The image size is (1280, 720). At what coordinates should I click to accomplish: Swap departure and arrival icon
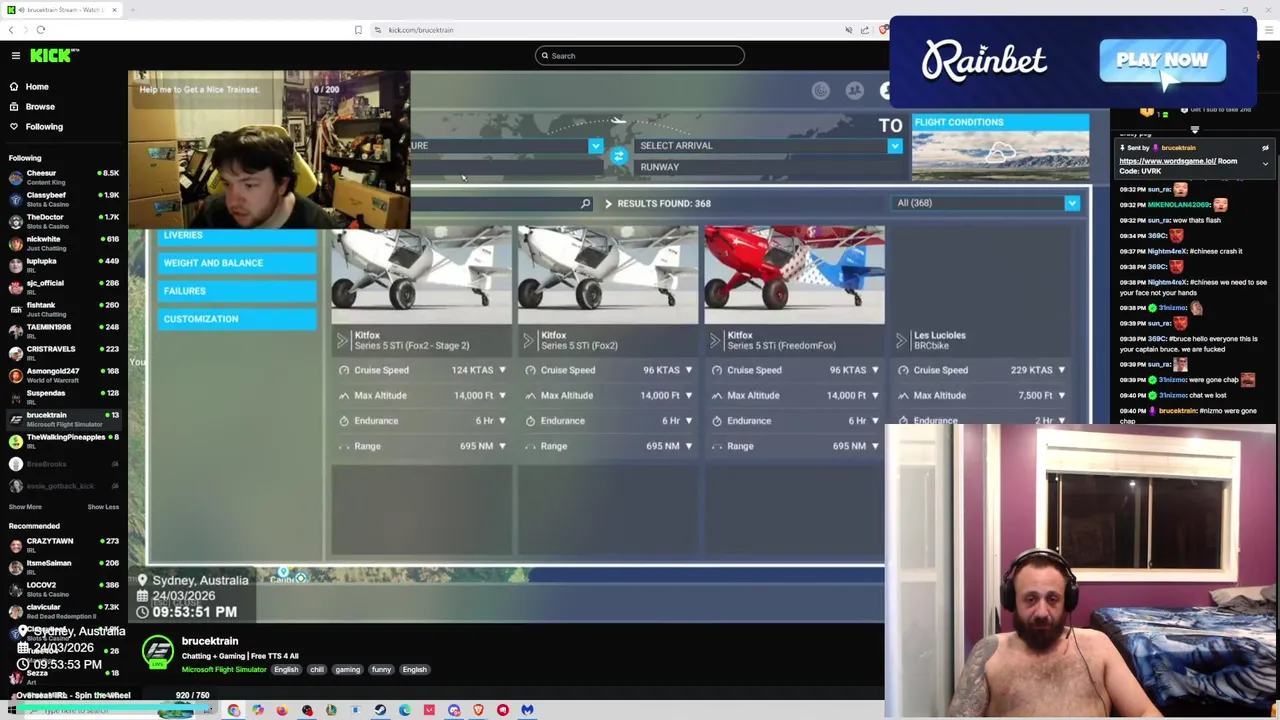click(618, 156)
